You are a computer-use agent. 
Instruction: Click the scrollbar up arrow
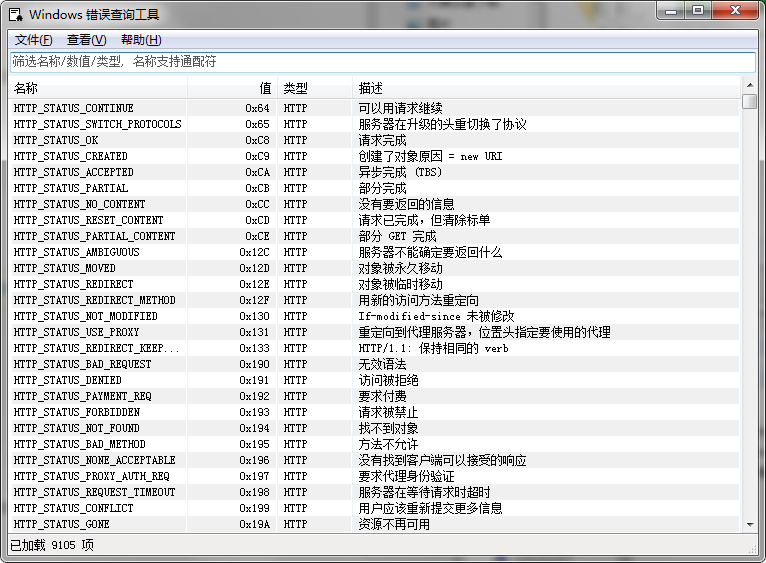click(x=749, y=86)
